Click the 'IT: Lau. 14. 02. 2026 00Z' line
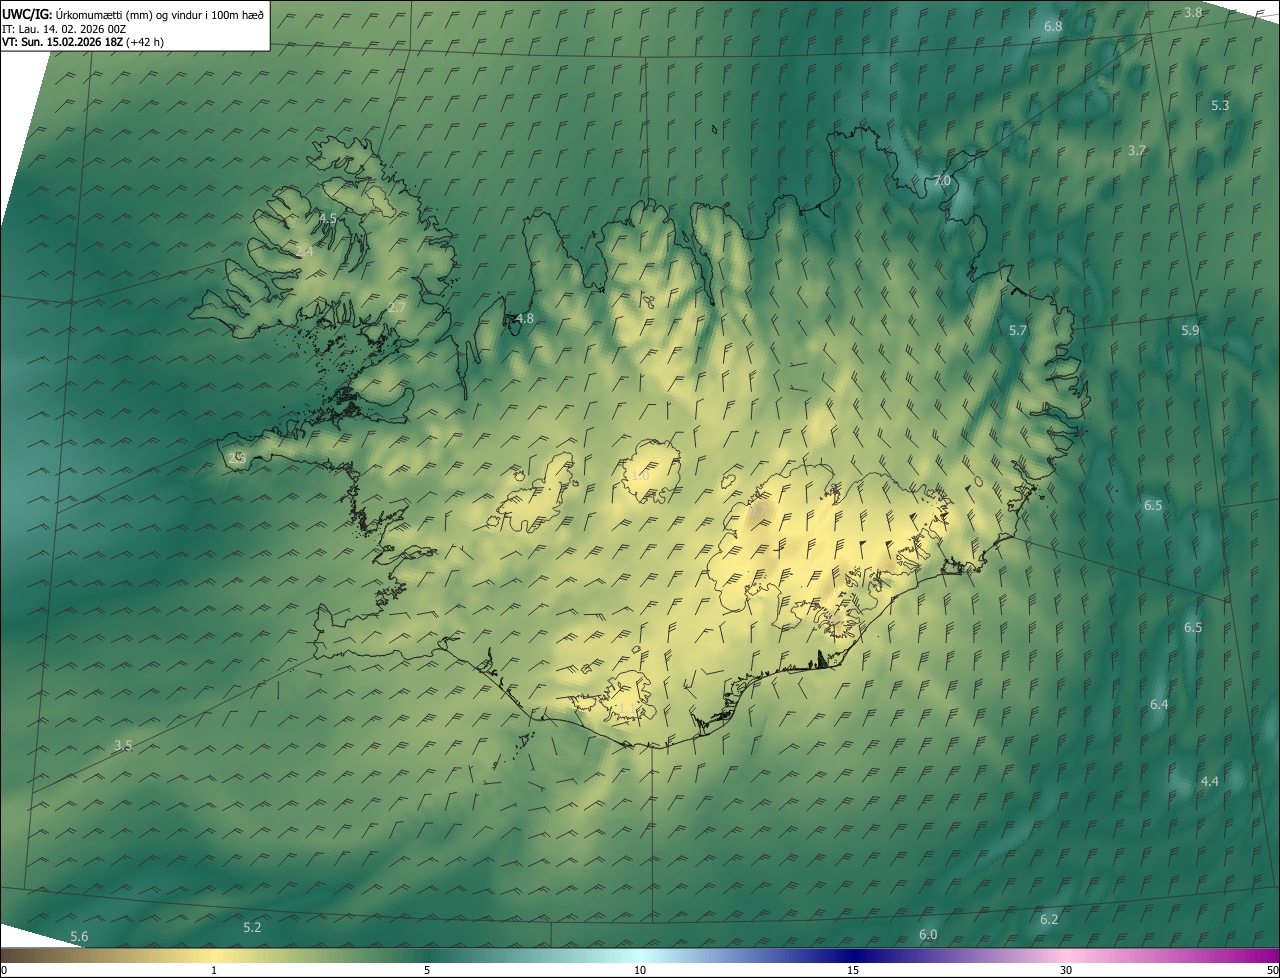Screen dimensions: 1280x978 point(63,29)
